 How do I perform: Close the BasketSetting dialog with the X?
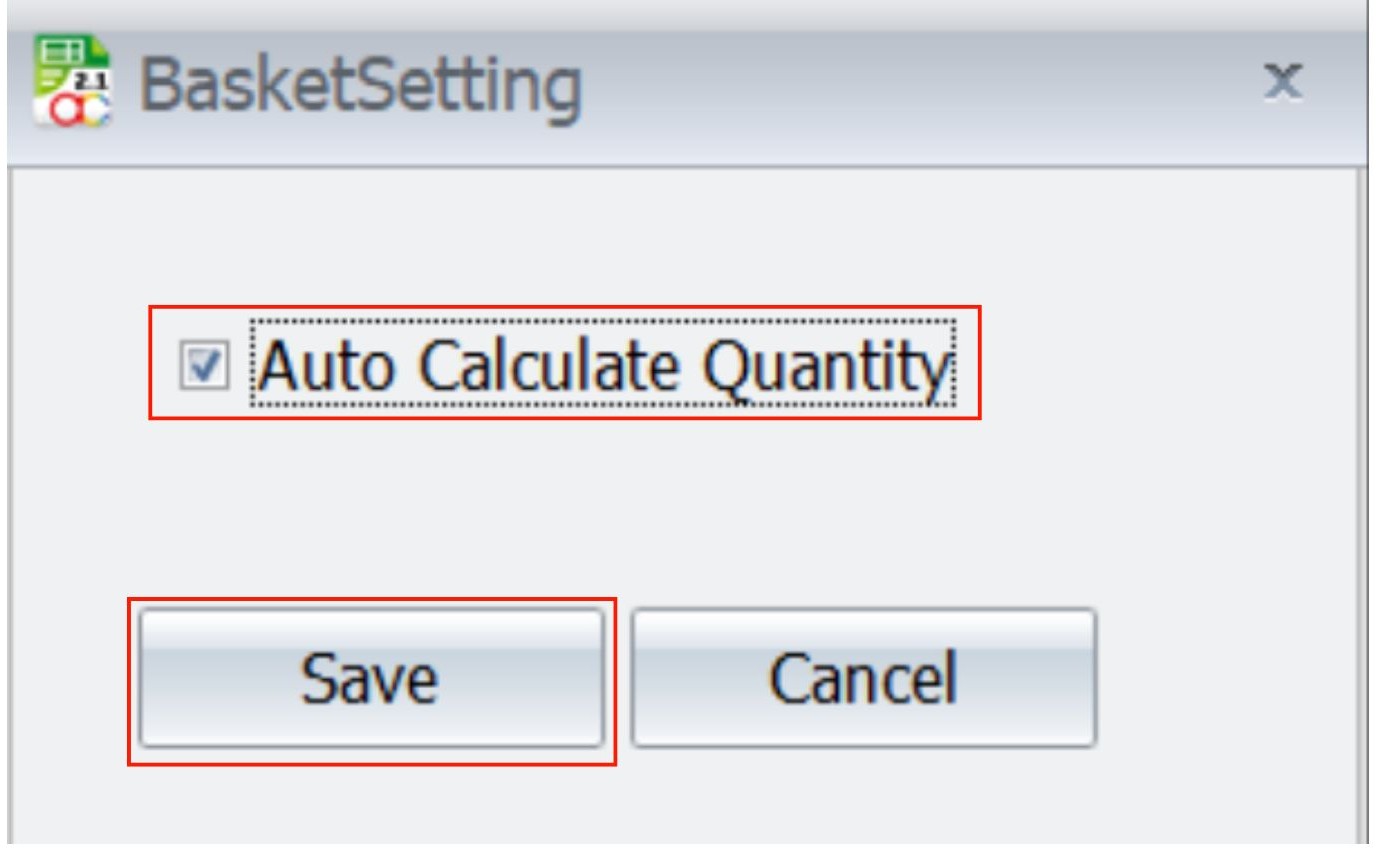click(1282, 82)
